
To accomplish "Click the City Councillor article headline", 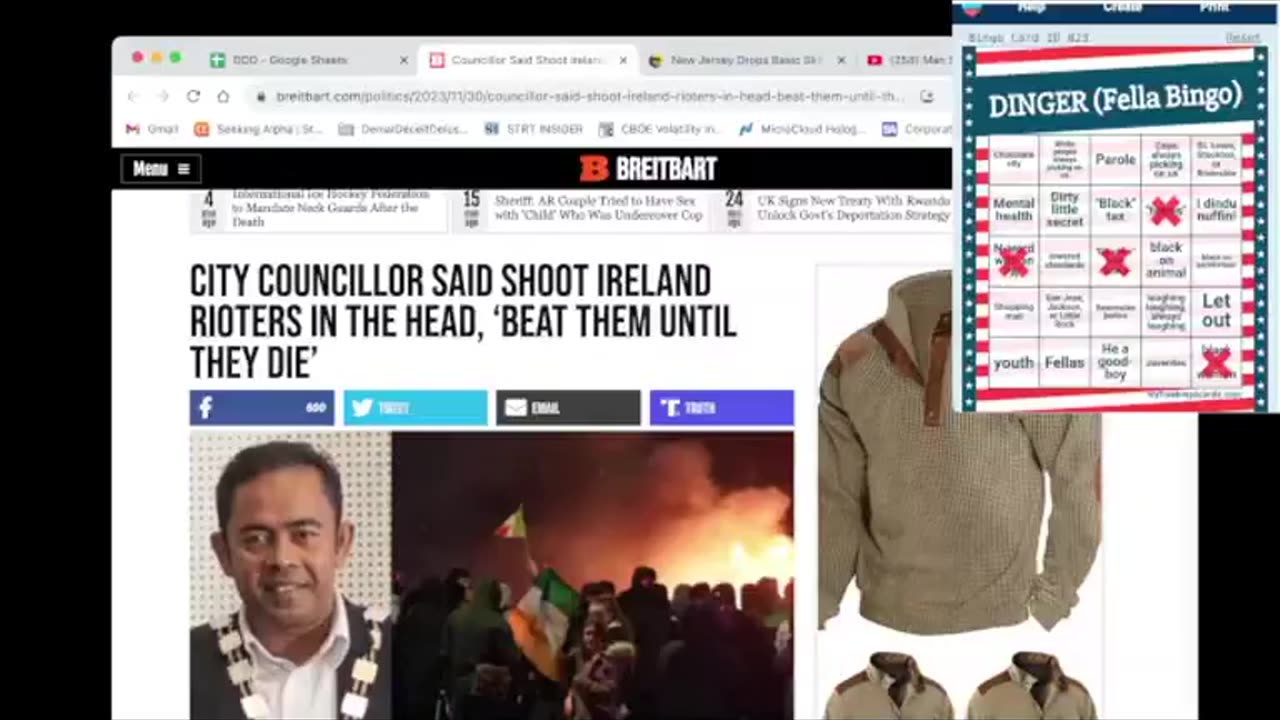I will [x=463, y=322].
